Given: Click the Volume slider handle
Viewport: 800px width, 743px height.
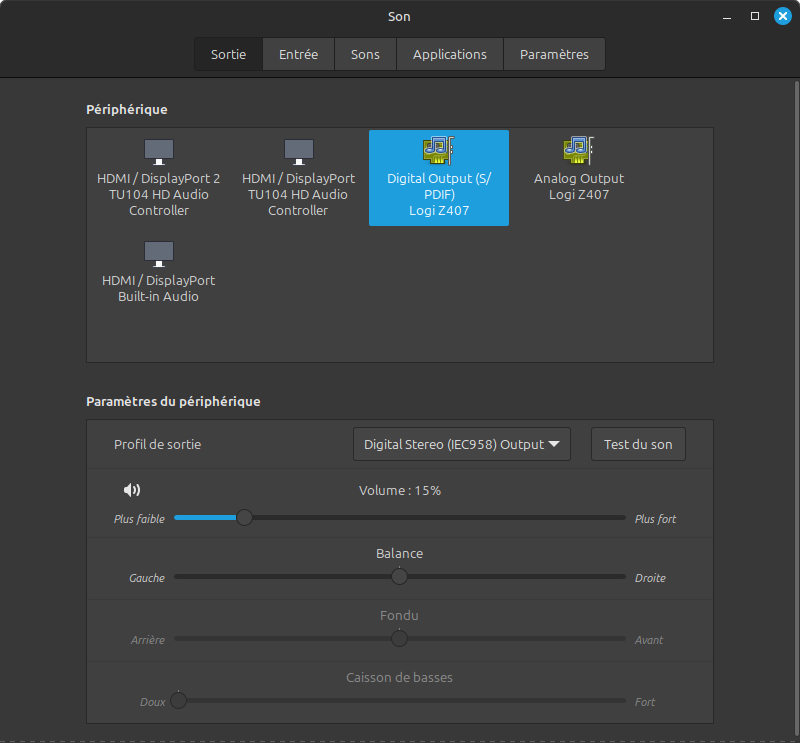Looking at the screenshot, I should coord(244,518).
